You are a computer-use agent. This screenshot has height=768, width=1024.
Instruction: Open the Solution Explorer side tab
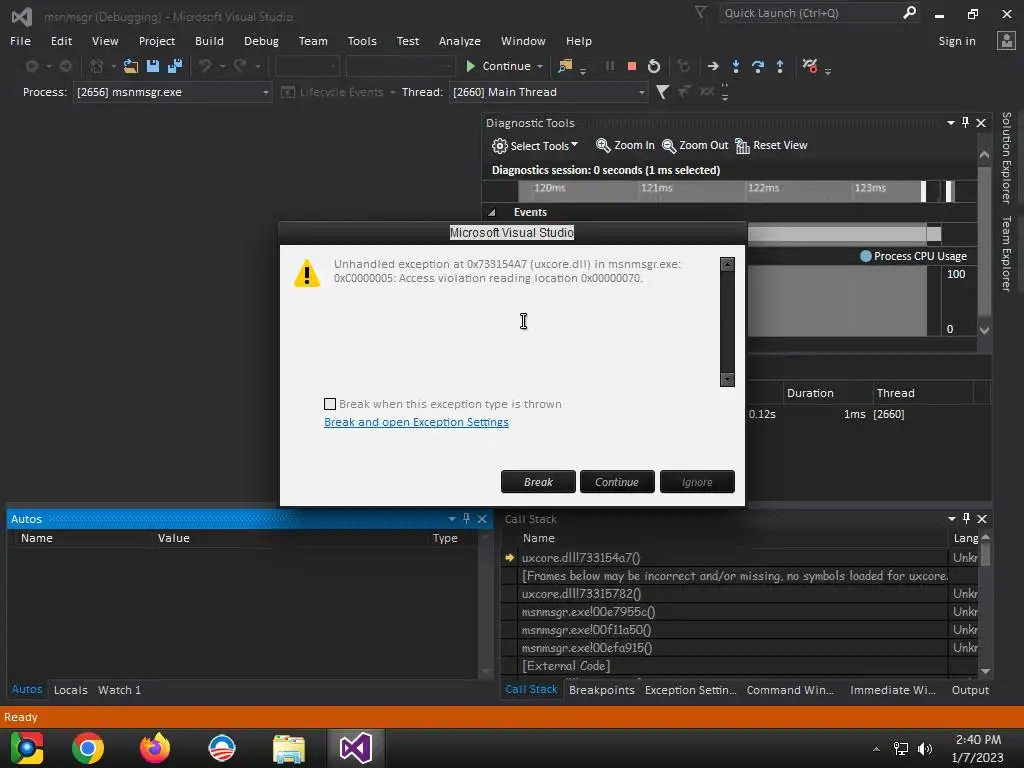[x=1006, y=157]
